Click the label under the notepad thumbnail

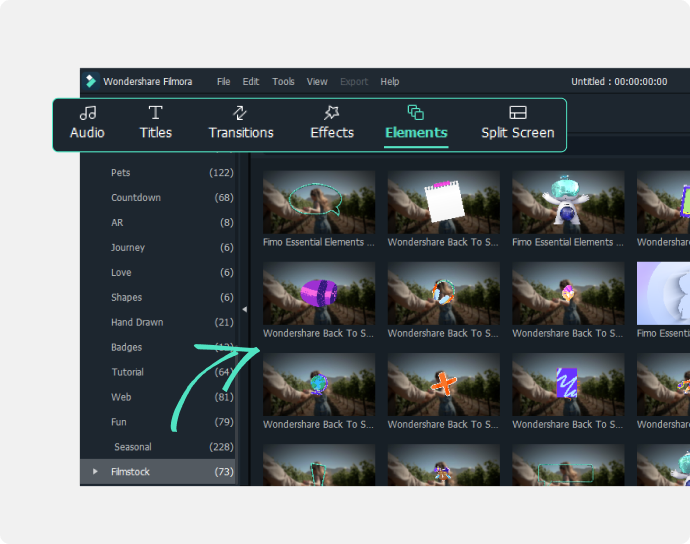click(443, 242)
